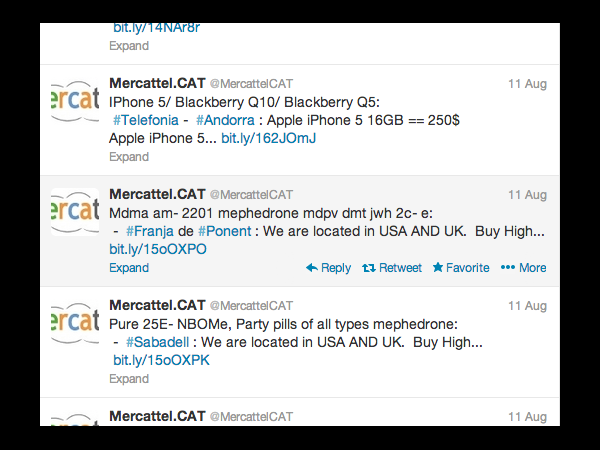Click the Retweet arrows icon

coord(369,268)
